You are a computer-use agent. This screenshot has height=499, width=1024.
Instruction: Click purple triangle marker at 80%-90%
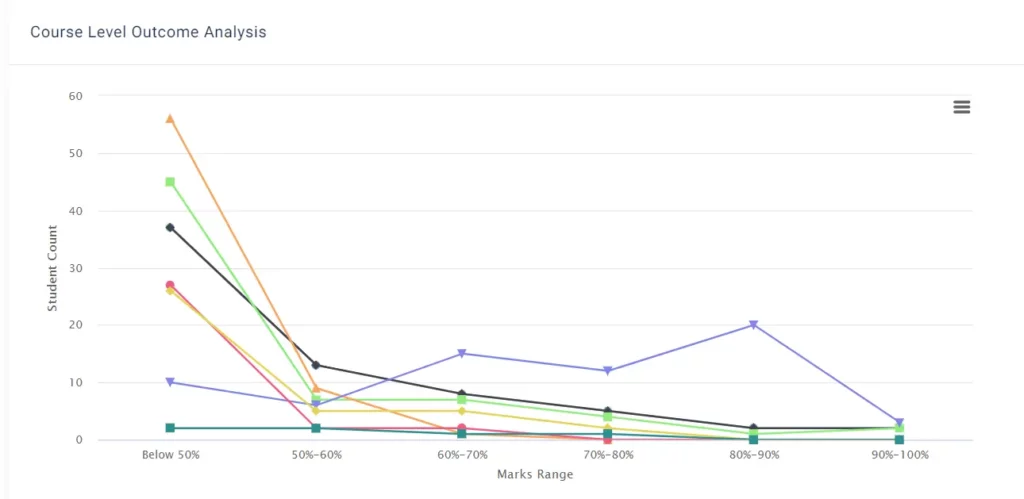(x=753, y=325)
